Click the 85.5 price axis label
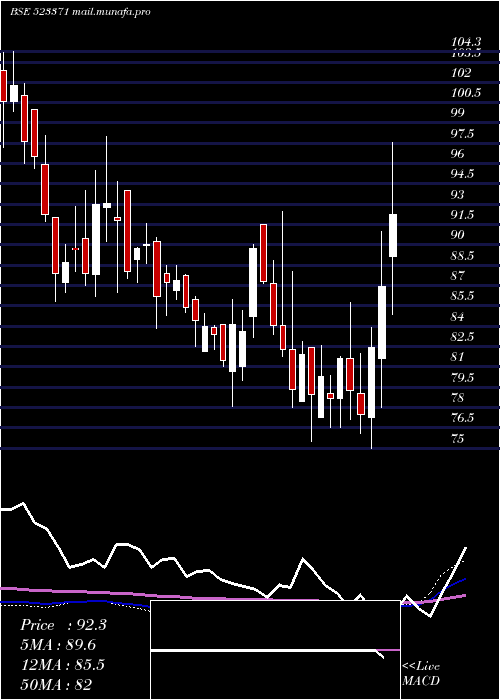 (462, 296)
